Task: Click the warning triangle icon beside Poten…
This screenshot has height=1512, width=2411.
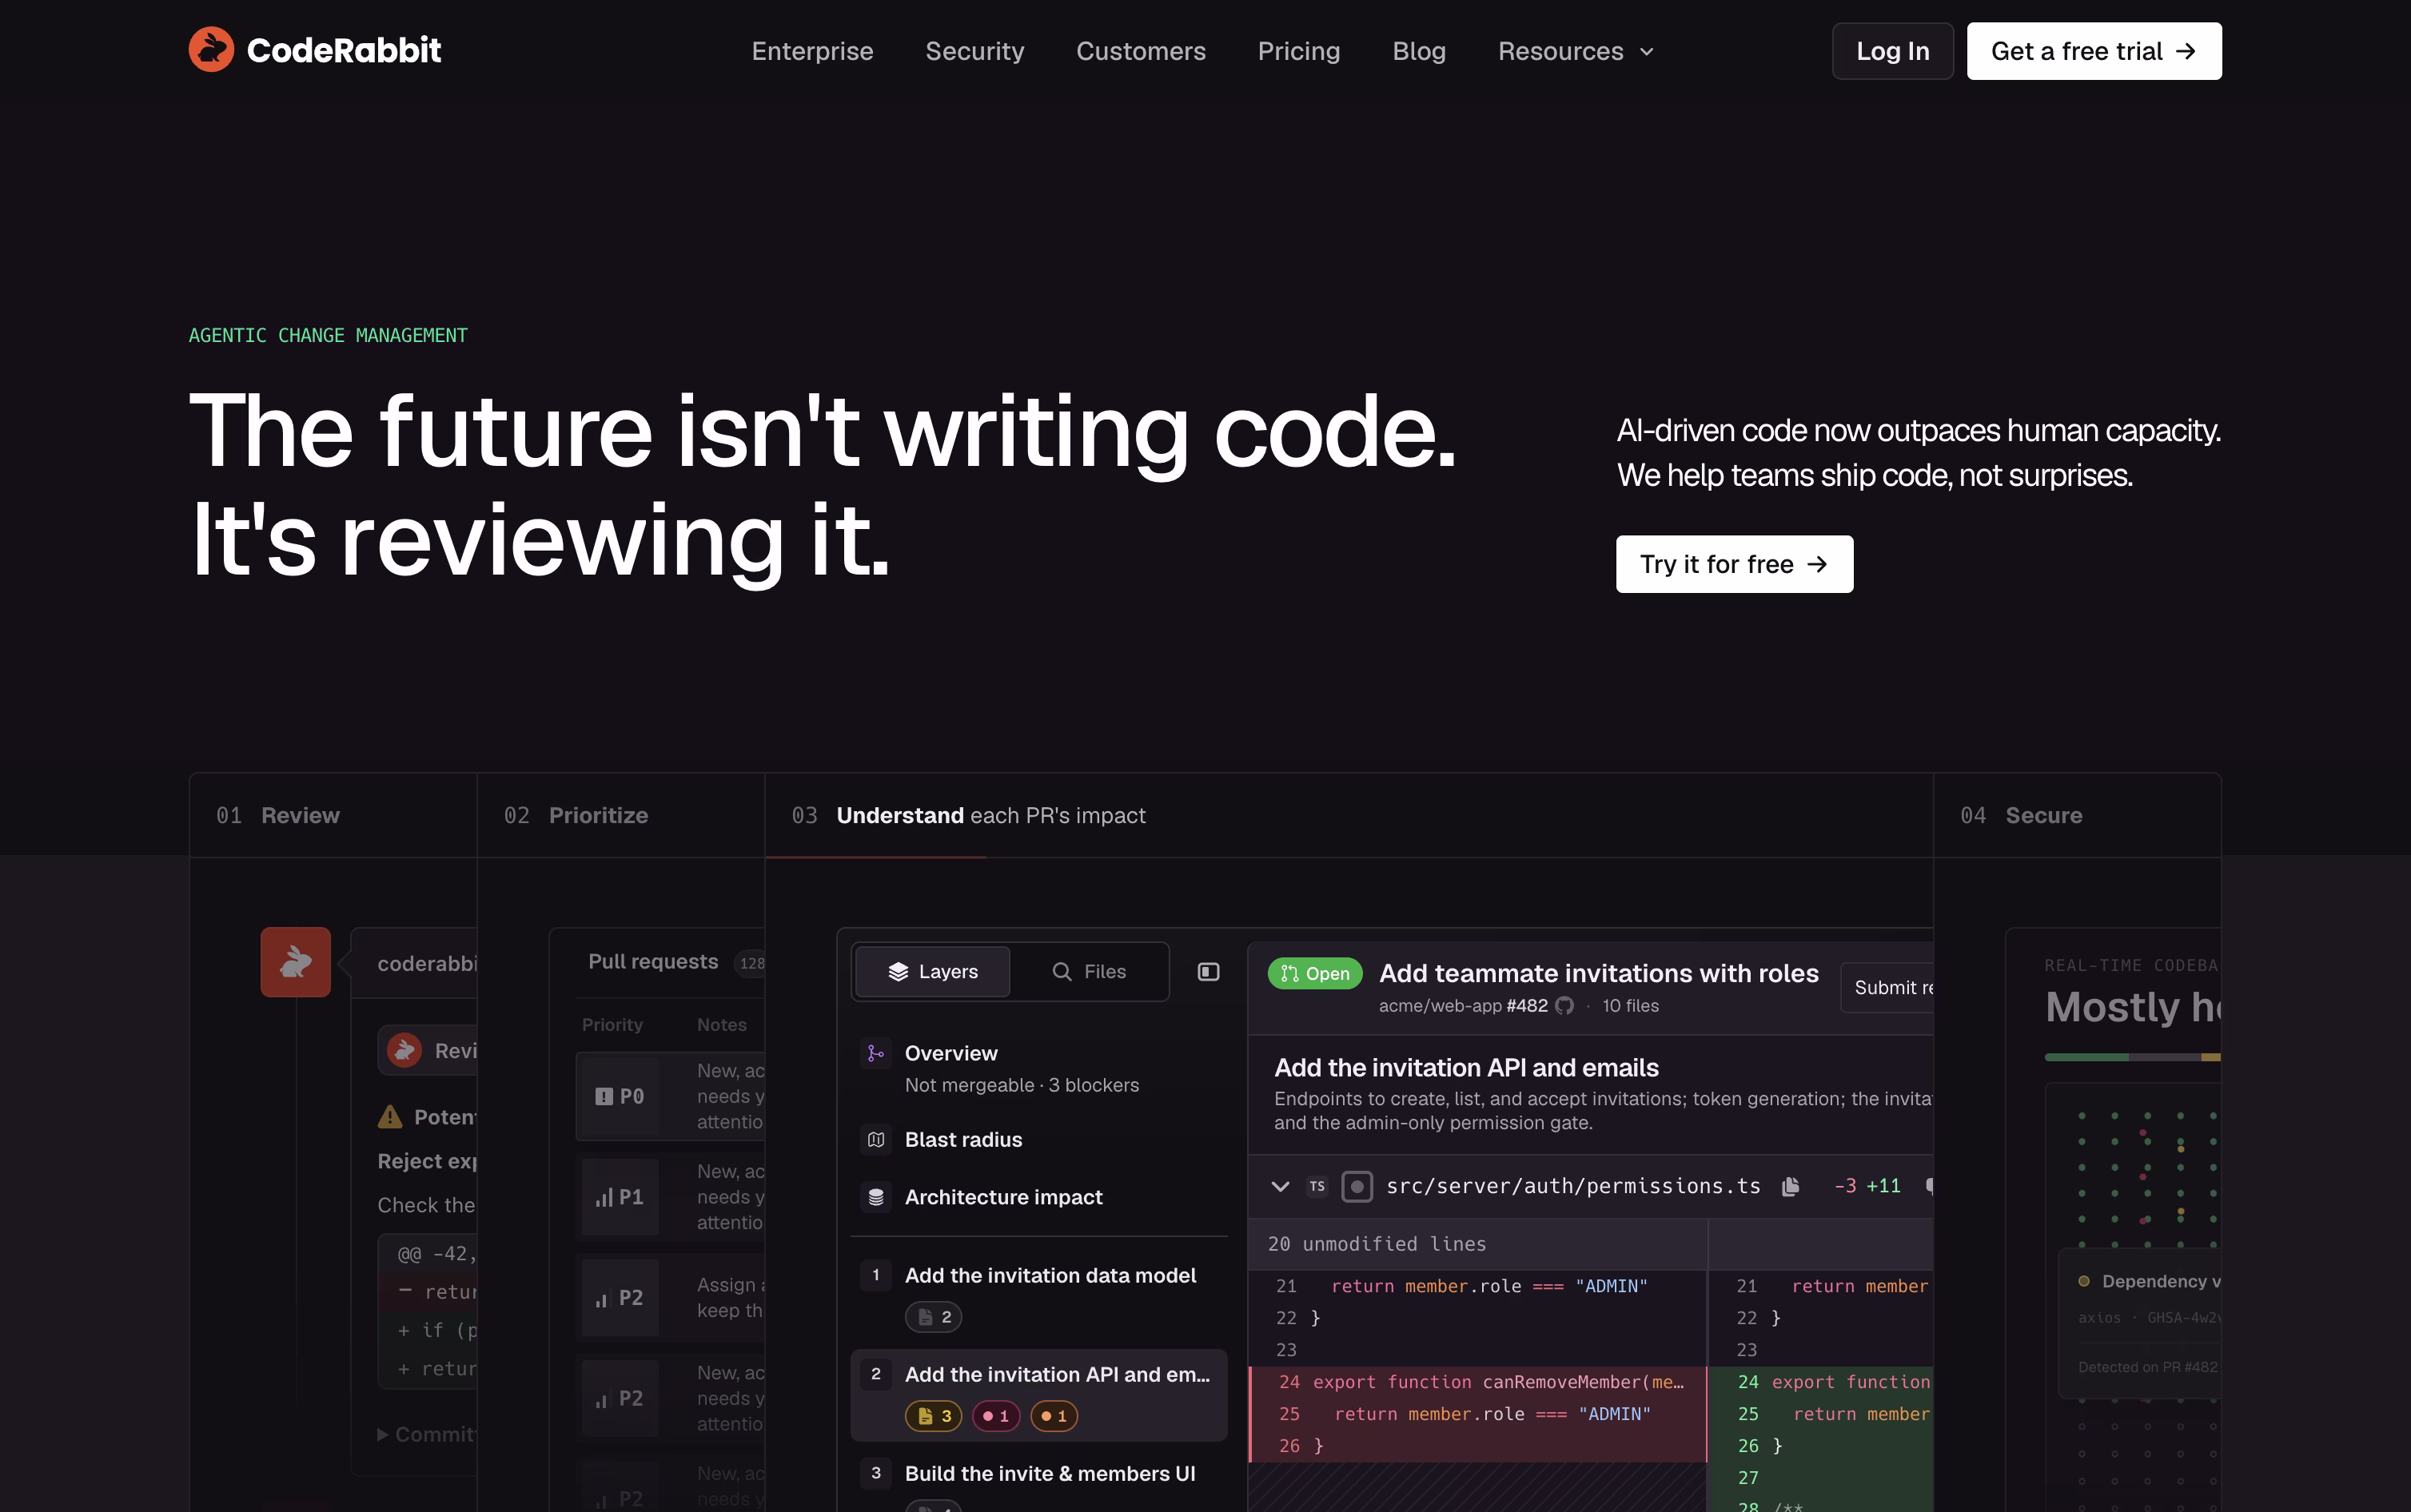Action: 390,1117
